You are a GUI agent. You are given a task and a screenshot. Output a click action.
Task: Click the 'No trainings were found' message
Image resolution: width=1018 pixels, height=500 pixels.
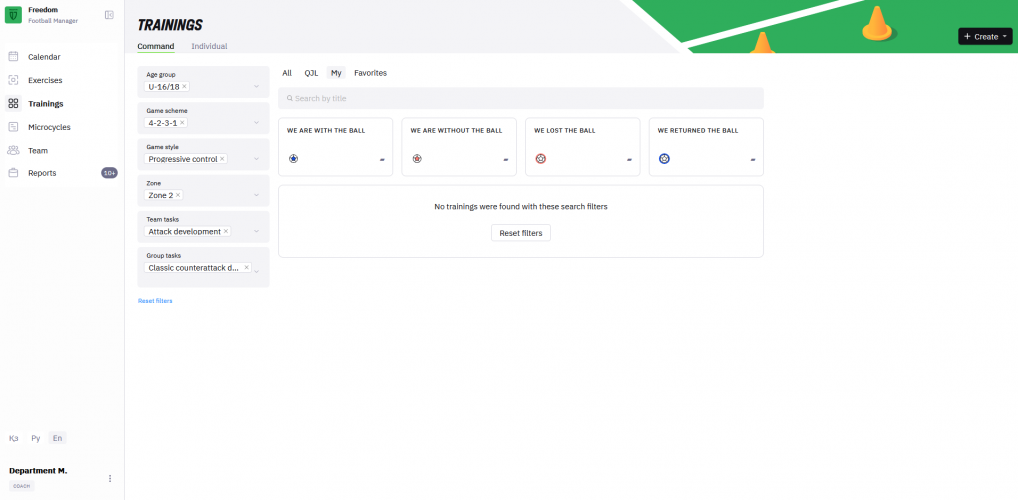pos(521,206)
